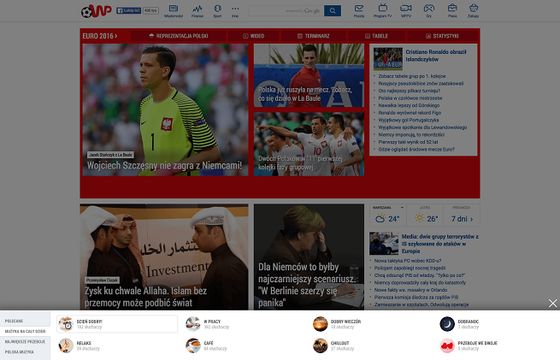Open Cristiano Ronaldo obraził Islandczyków headline
Image resolution: width=560 pixels, height=360 pixels.
pyautogui.click(x=436, y=56)
